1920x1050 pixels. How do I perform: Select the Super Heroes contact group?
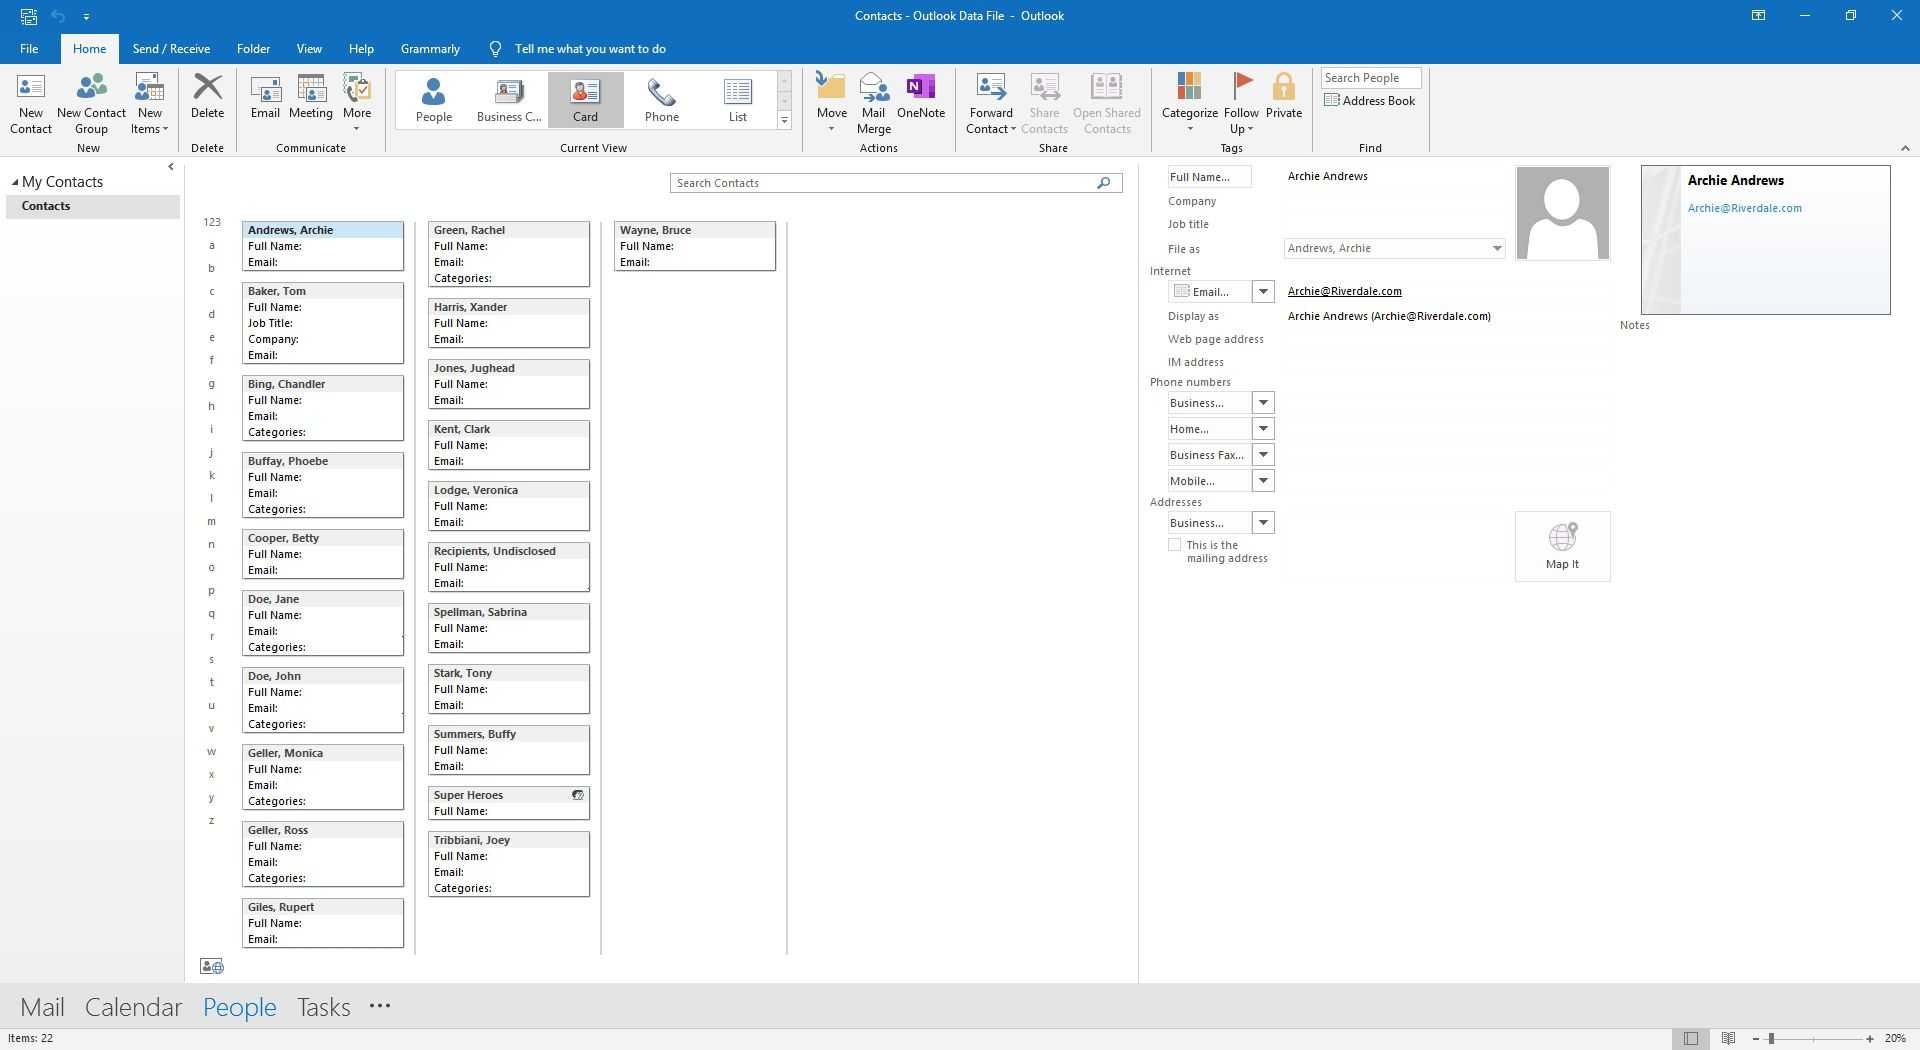pyautogui.click(x=508, y=803)
